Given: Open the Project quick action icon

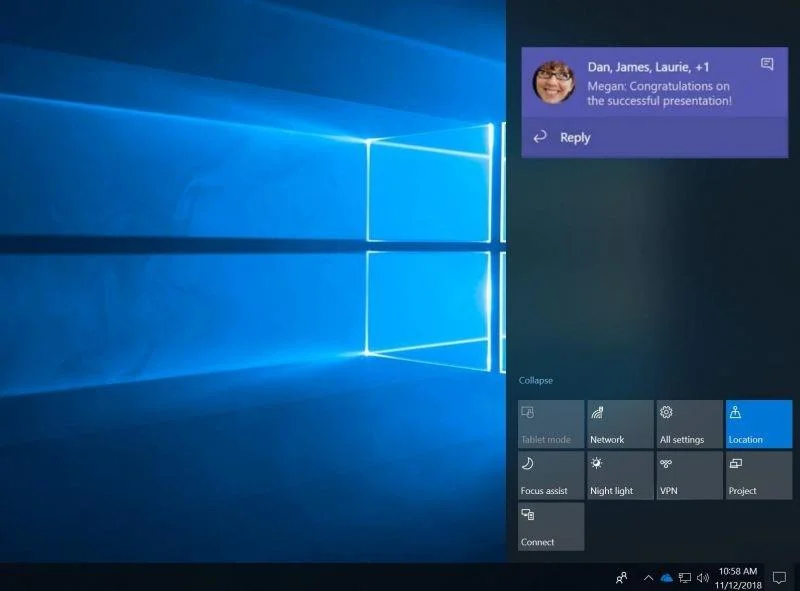Looking at the screenshot, I should pyautogui.click(x=758, y=474).
